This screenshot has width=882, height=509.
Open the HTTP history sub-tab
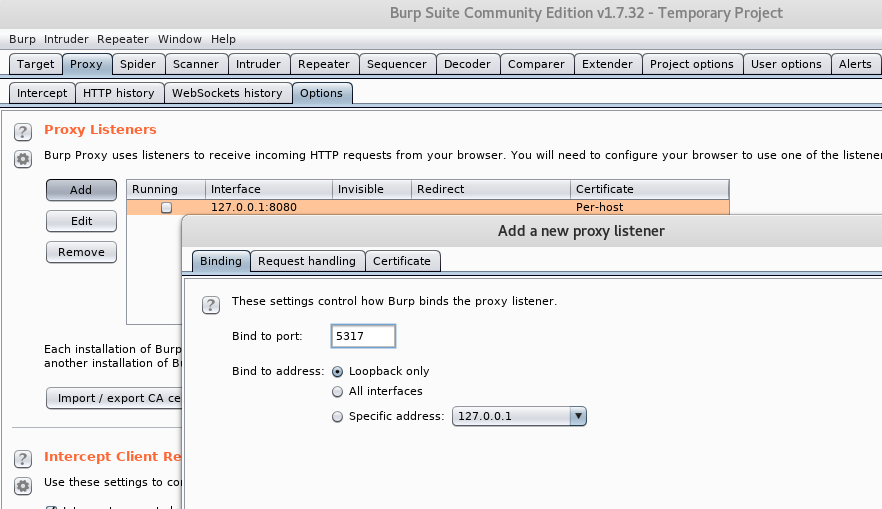point(119,93)
